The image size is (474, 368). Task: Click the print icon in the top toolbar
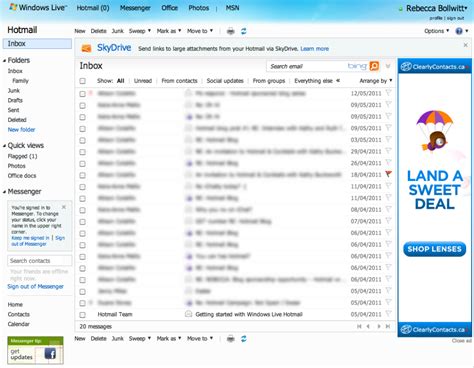tap(230, 31)
